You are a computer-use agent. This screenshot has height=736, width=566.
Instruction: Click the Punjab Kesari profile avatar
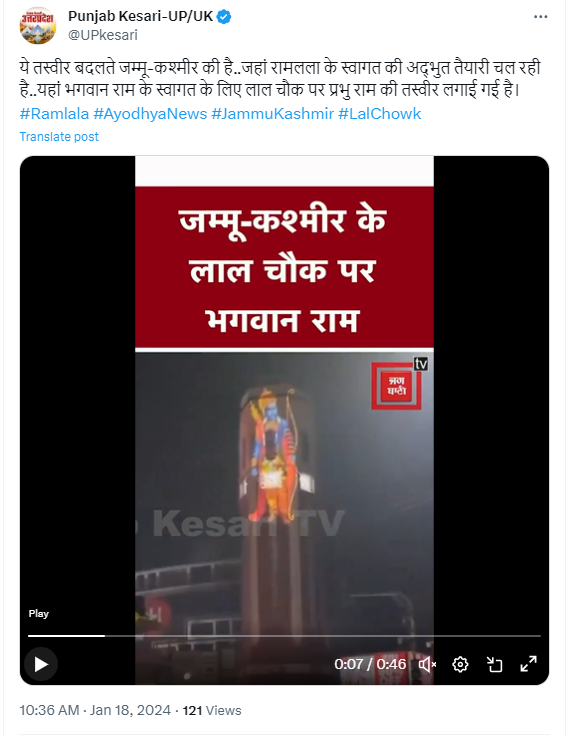click(x=38, y=25)
